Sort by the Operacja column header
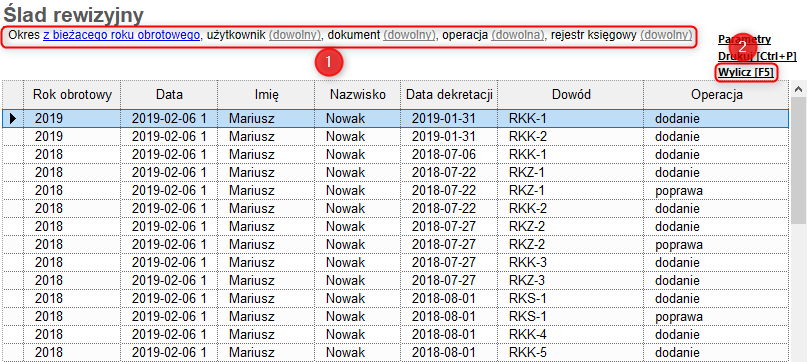The image size is (810, 362). [x=716, y=95]
